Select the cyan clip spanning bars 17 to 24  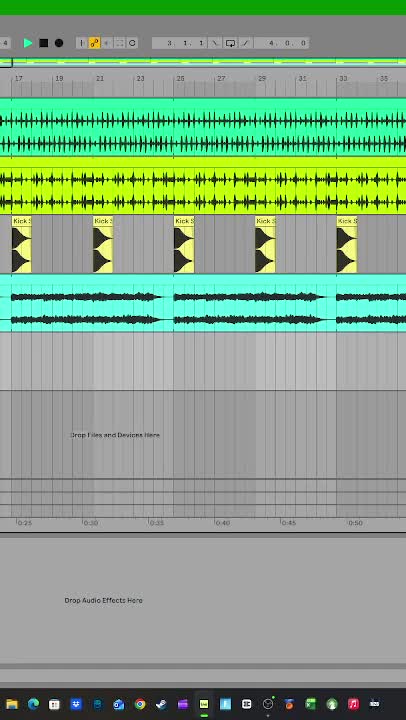(x=92, y=303)
